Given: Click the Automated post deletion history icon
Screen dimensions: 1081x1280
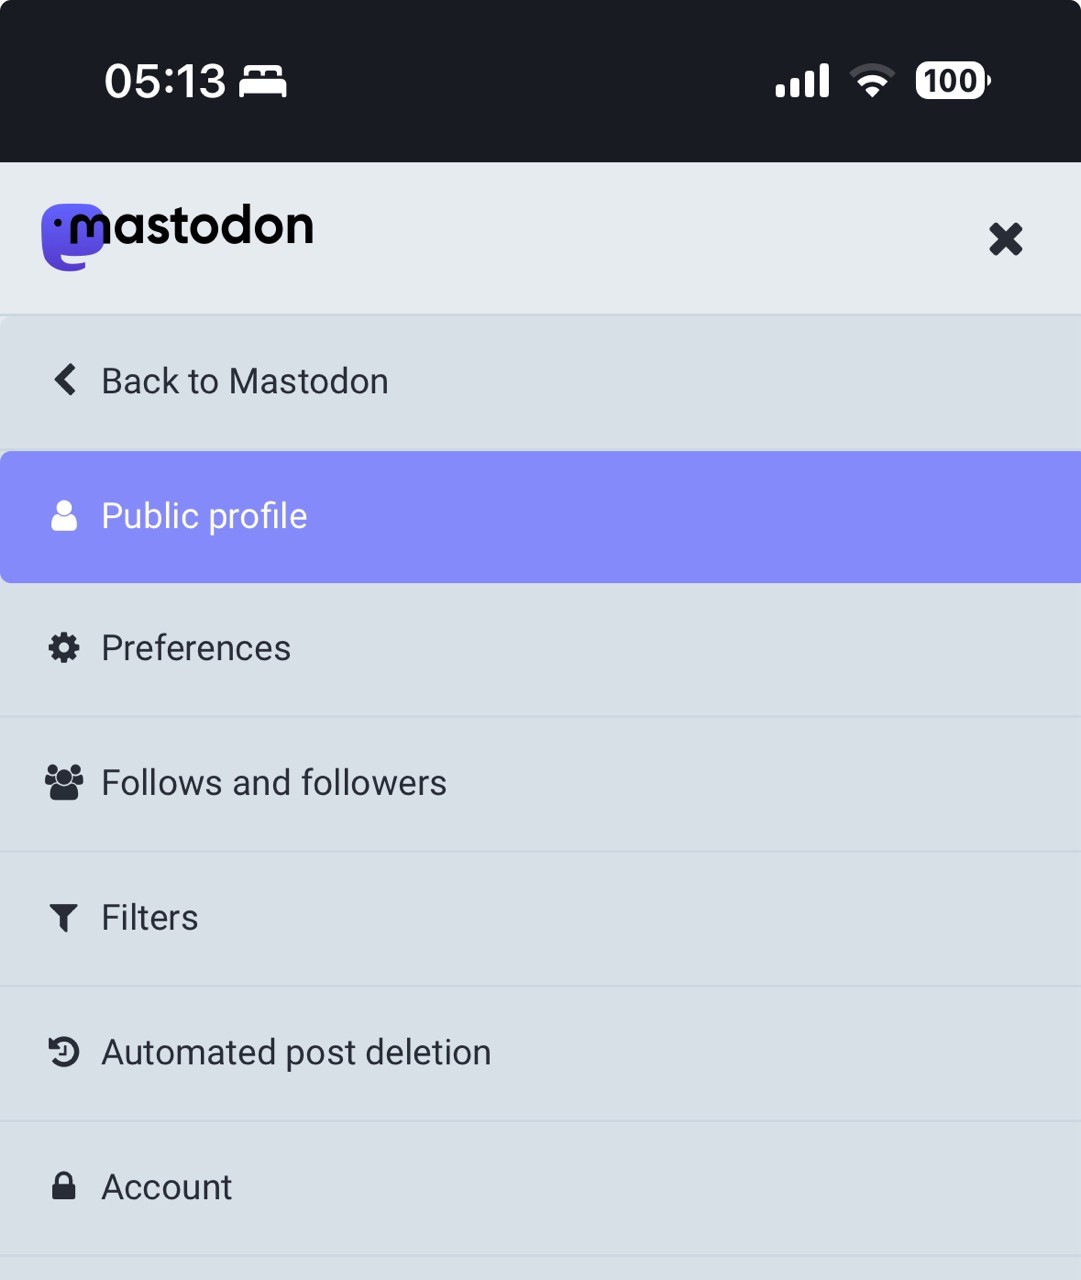Looking at the screenshot, I should pyautogui.click(x=64, y=1052).
